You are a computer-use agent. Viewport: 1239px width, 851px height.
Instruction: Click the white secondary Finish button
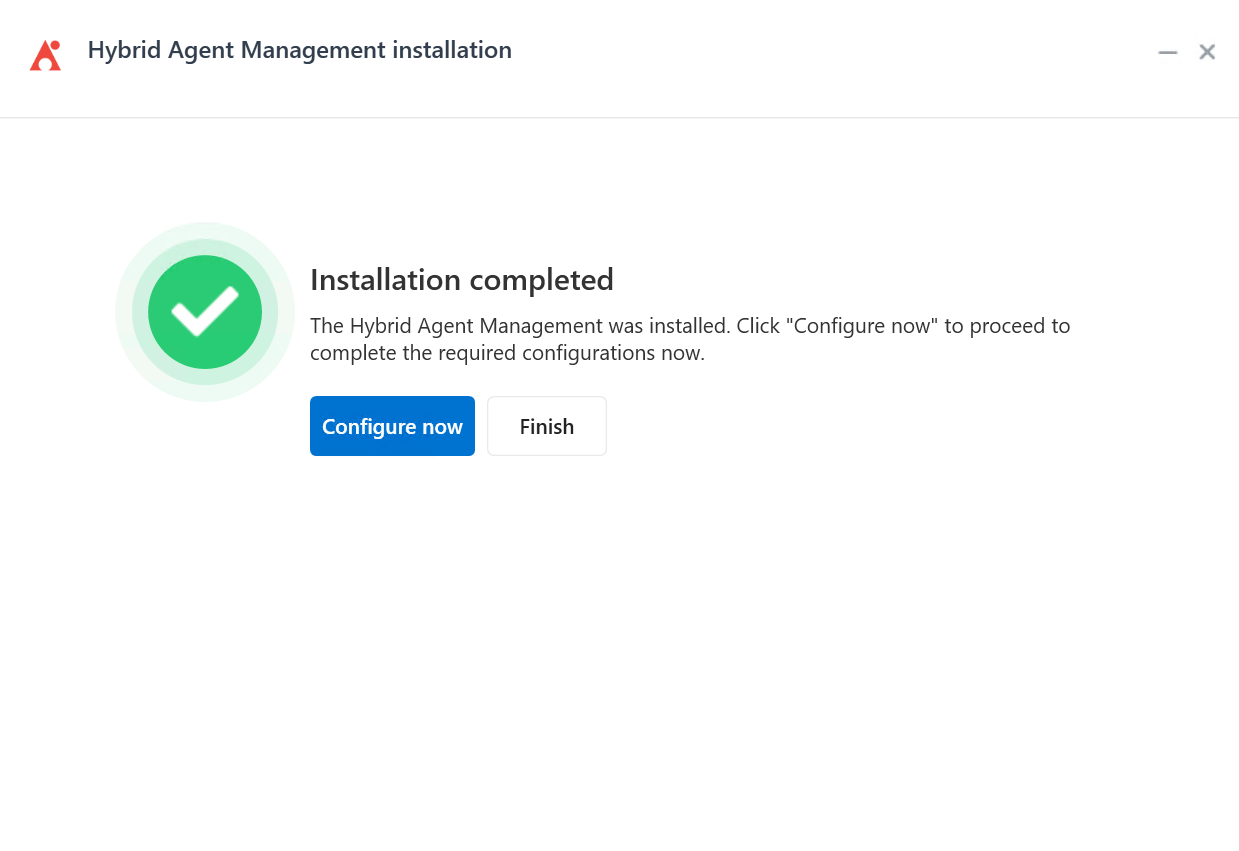[546, 426]
